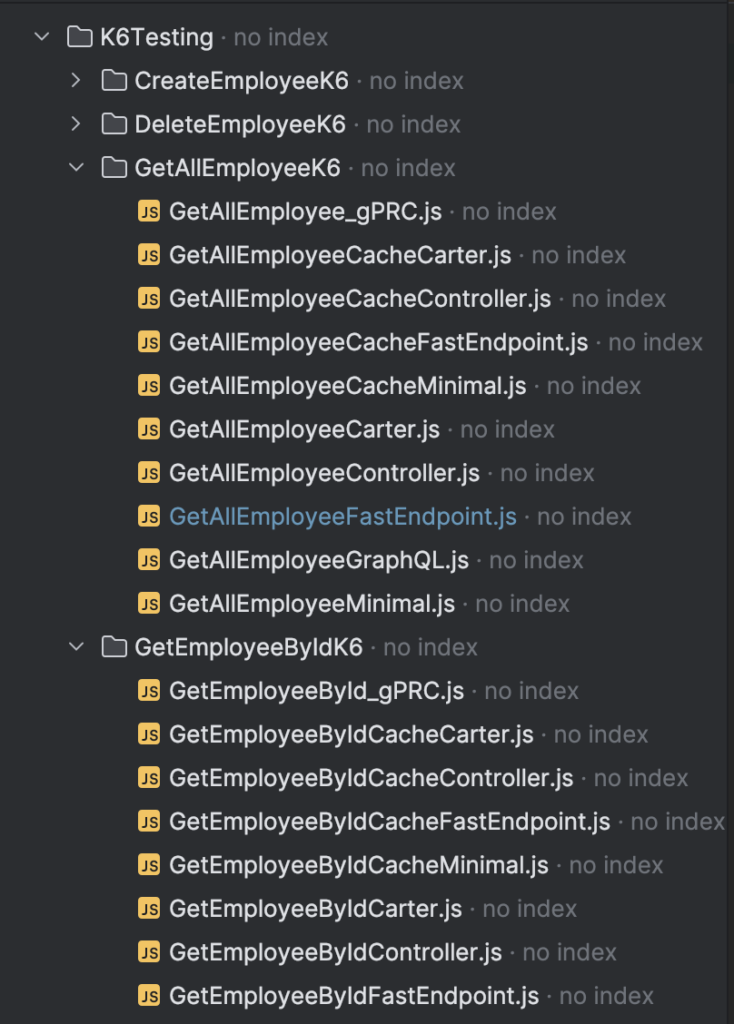Viewport: 734px width, 1024px height.
Task: Select the GetEmployeeByIdK6 folder name
Action: (x=249, y=648)
